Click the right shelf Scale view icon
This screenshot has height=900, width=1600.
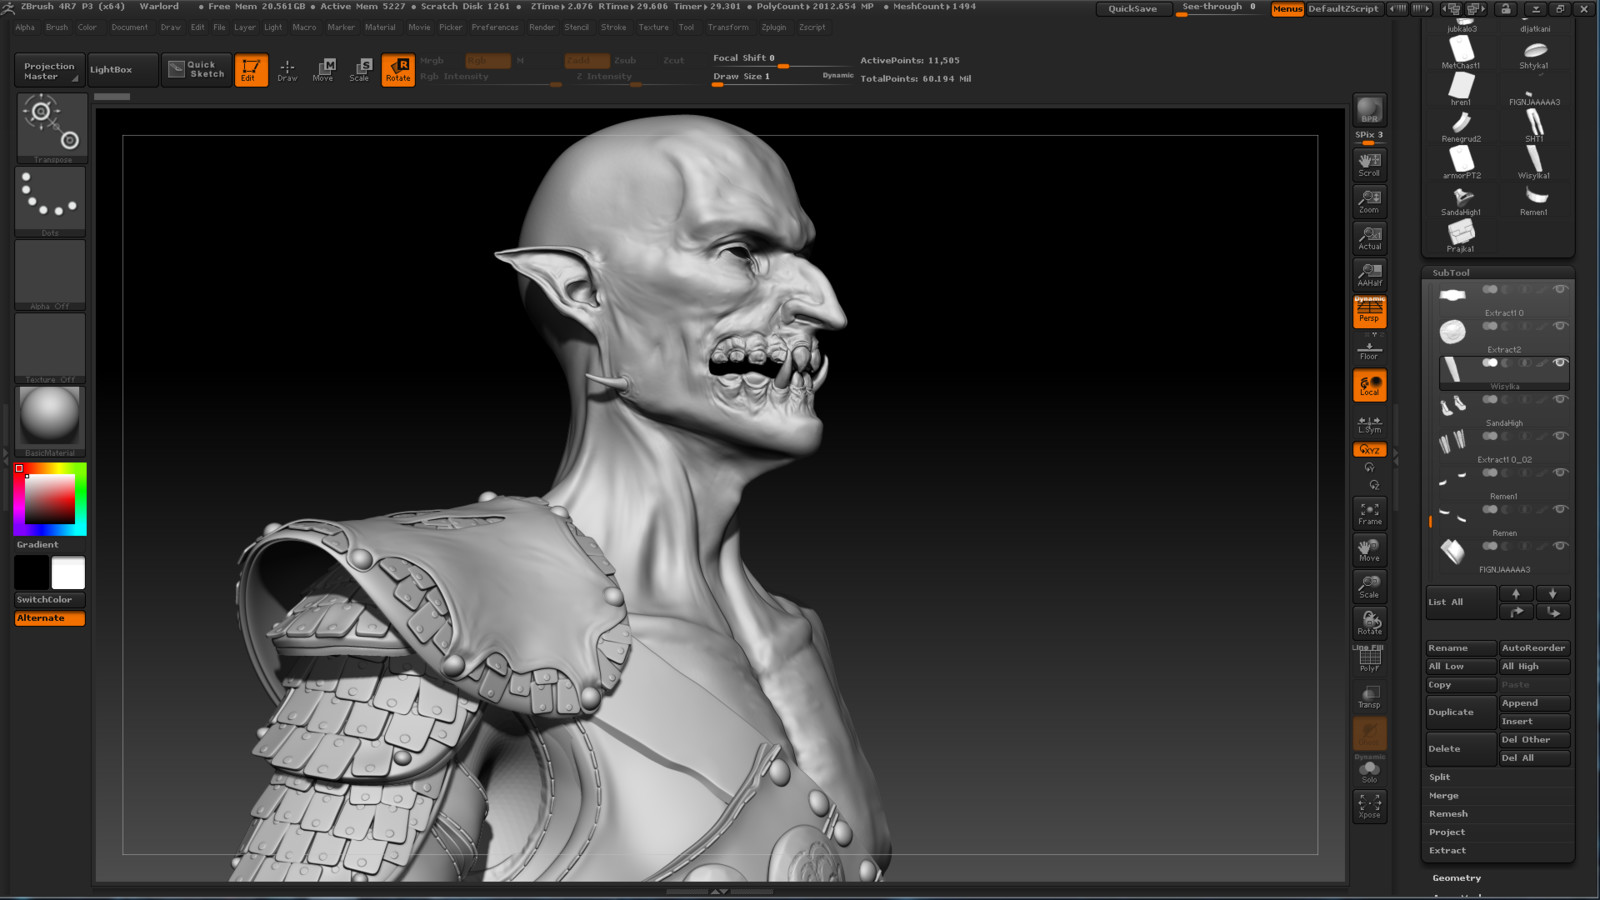1369,586
